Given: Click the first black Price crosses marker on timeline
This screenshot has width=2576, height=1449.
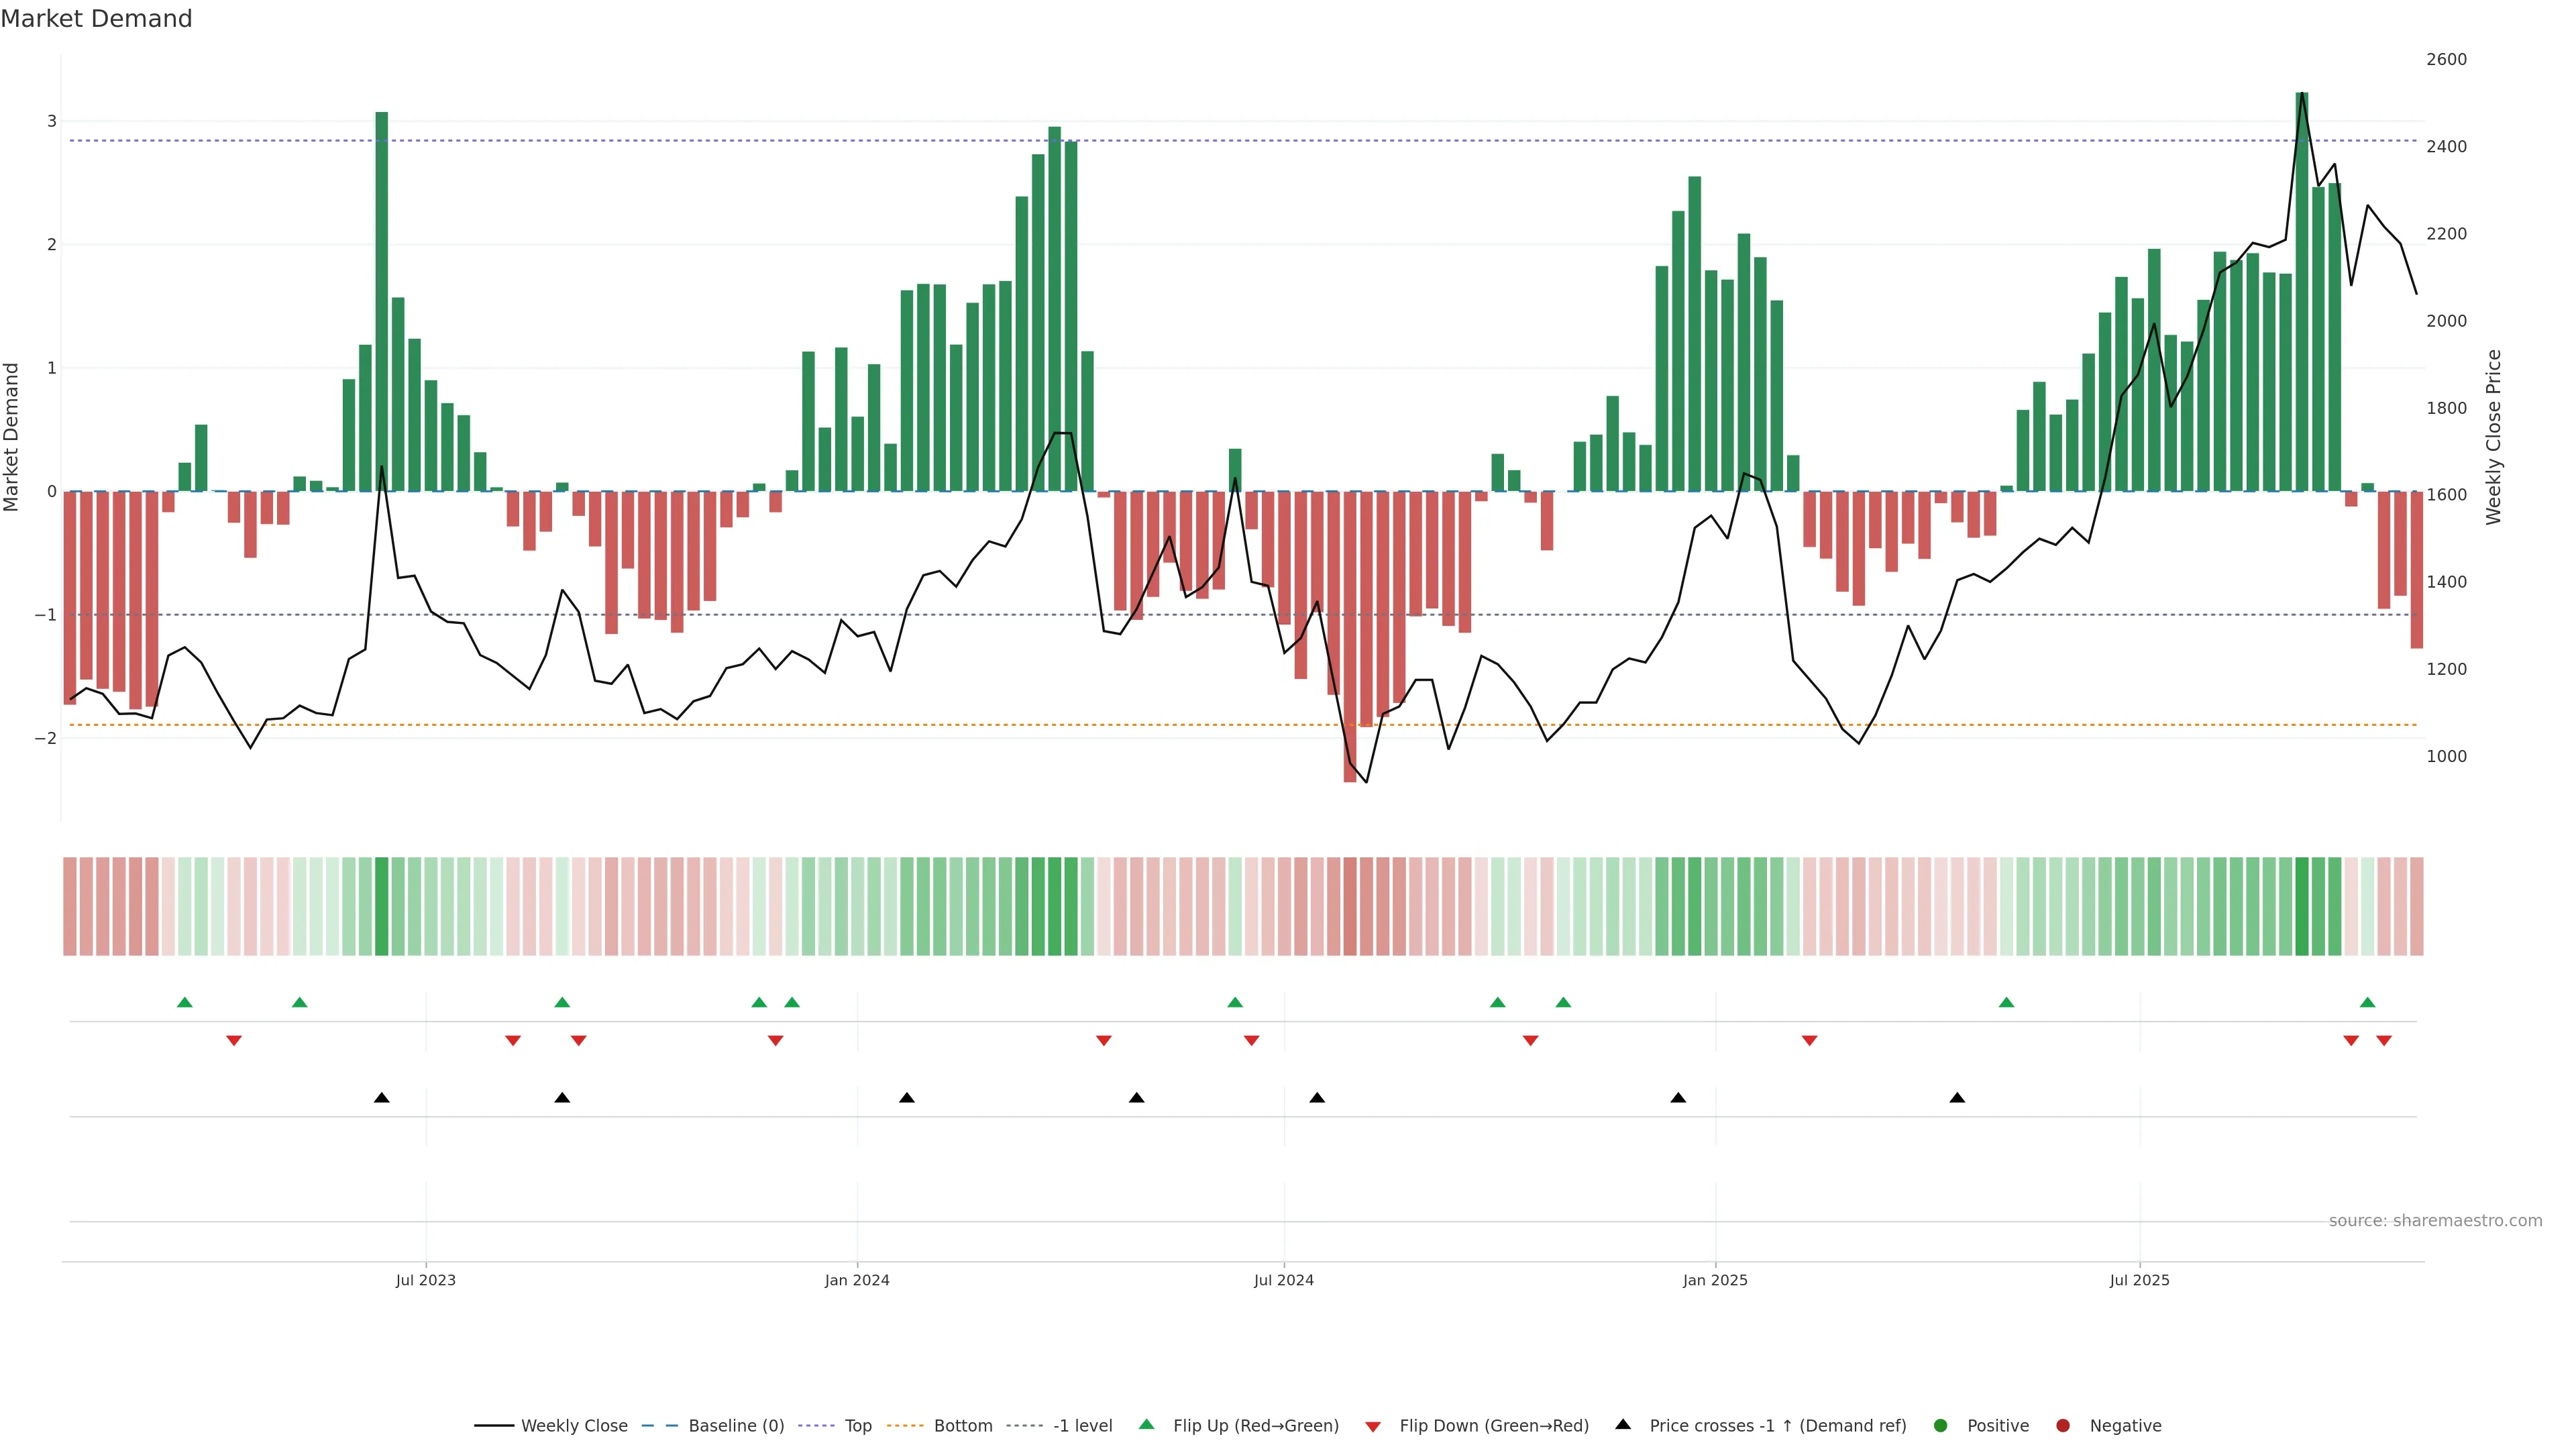Looking at the screenshot, I should (x=381, y=1098).
